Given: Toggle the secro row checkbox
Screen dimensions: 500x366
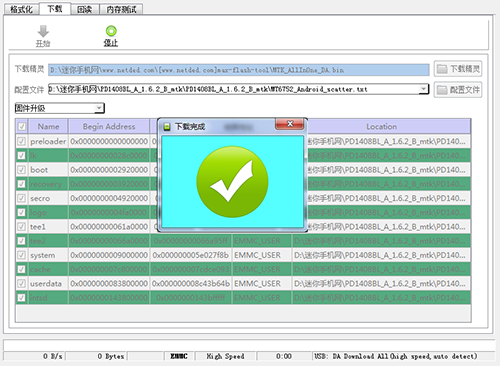Looking at the screenshot, I should pyautogui.click(x=22, y=198).
